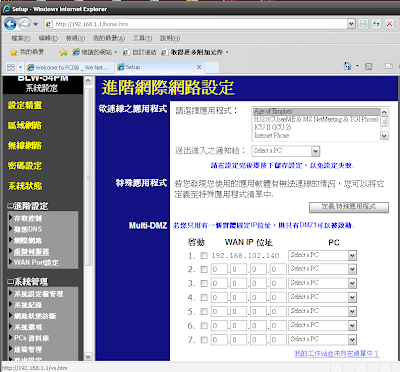Open the Favorites center star button
The width and height of the screenshot is (400, 372).
tap(27, 52)
